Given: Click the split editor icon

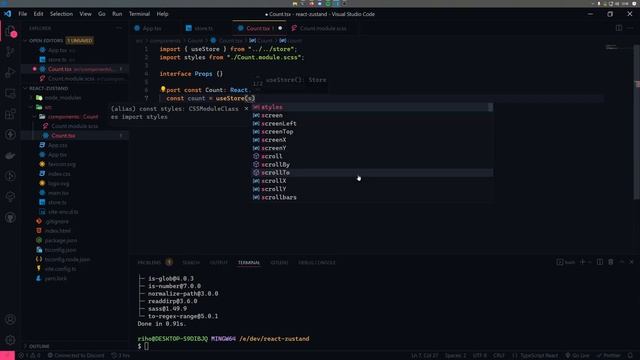Looking at the screenshot, I should [619, 28].
